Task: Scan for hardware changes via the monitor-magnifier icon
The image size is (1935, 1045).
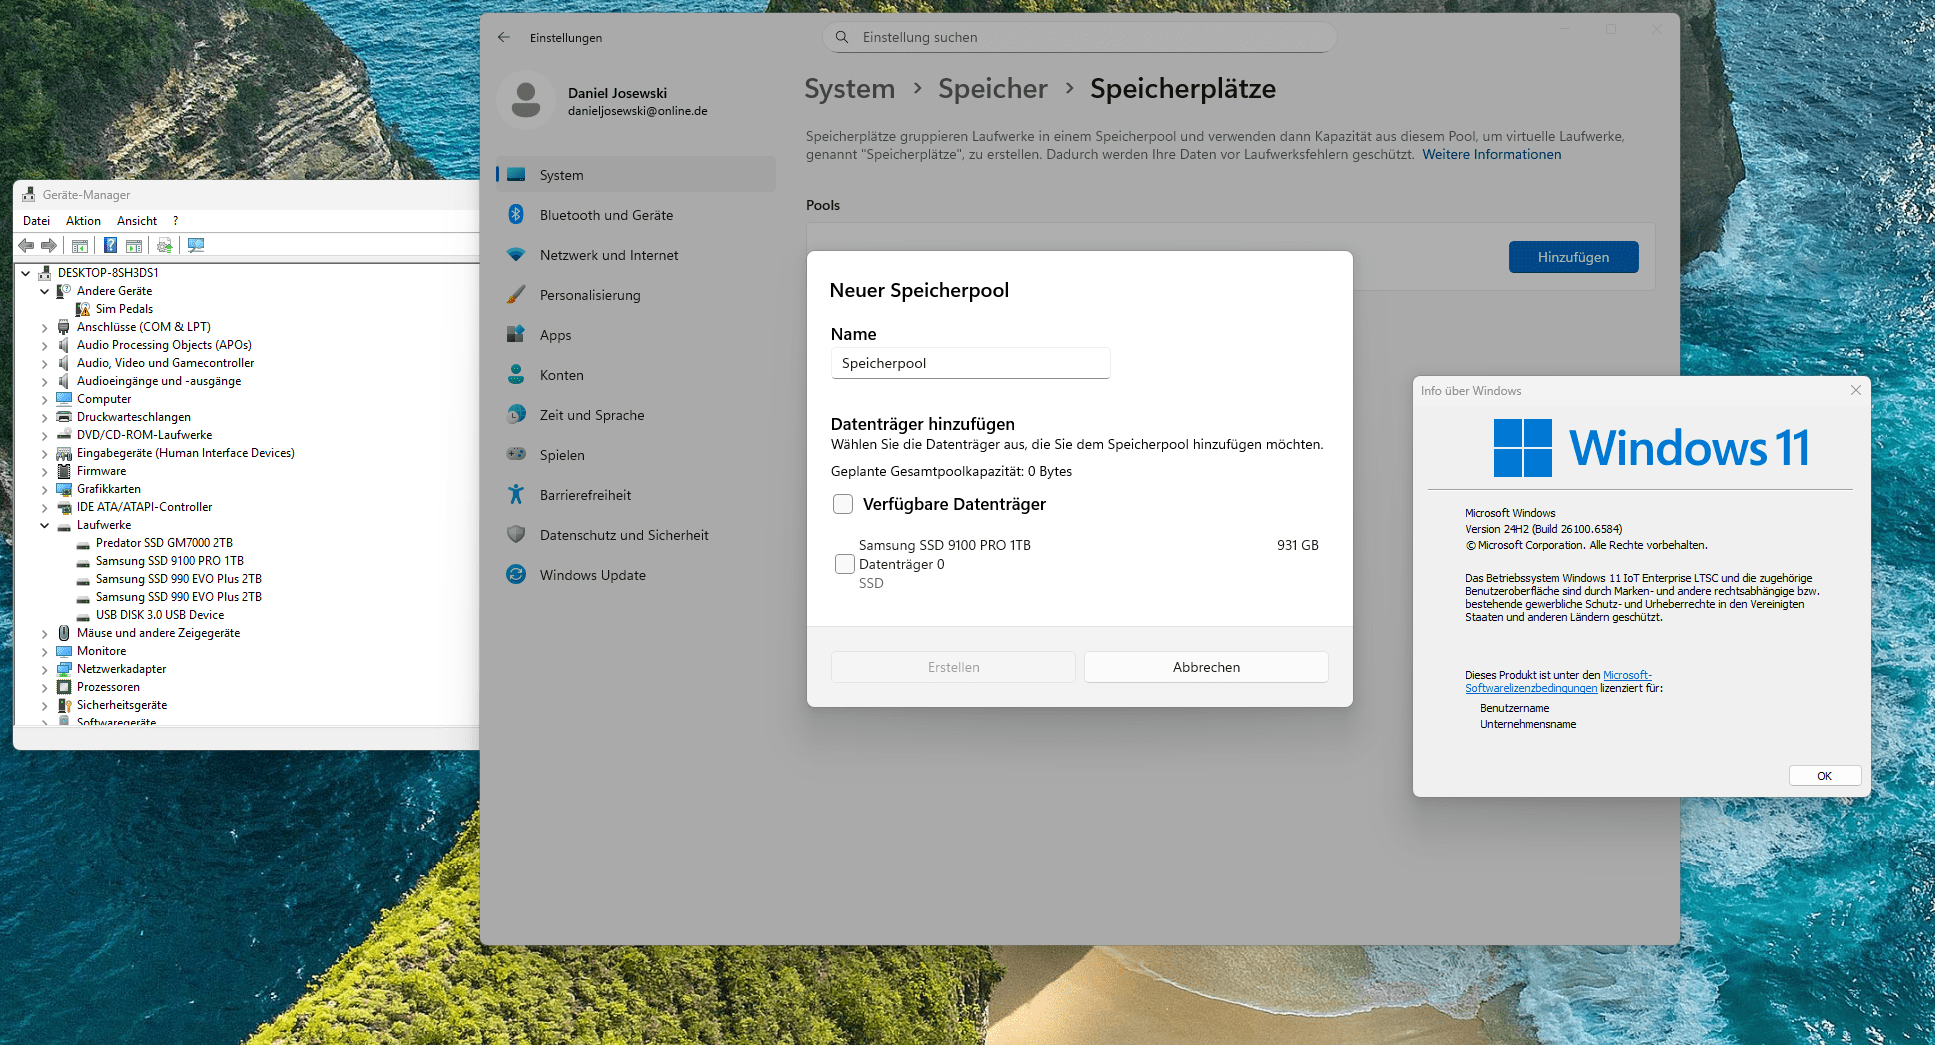Action: (x=196, y=245)
